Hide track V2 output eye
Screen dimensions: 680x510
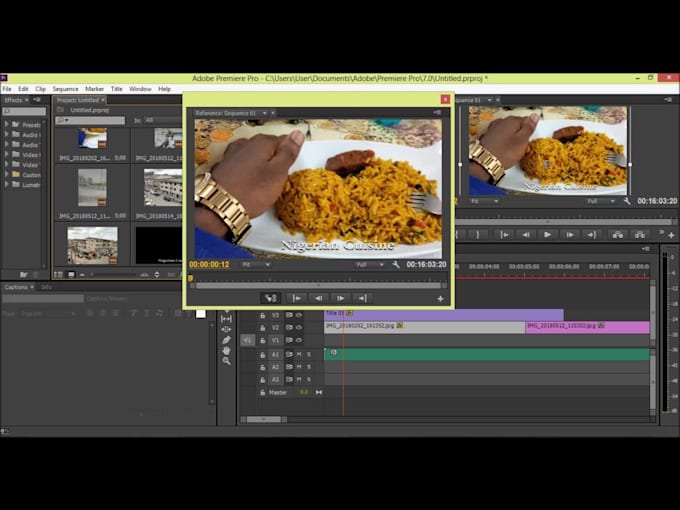tap(299, 327)
